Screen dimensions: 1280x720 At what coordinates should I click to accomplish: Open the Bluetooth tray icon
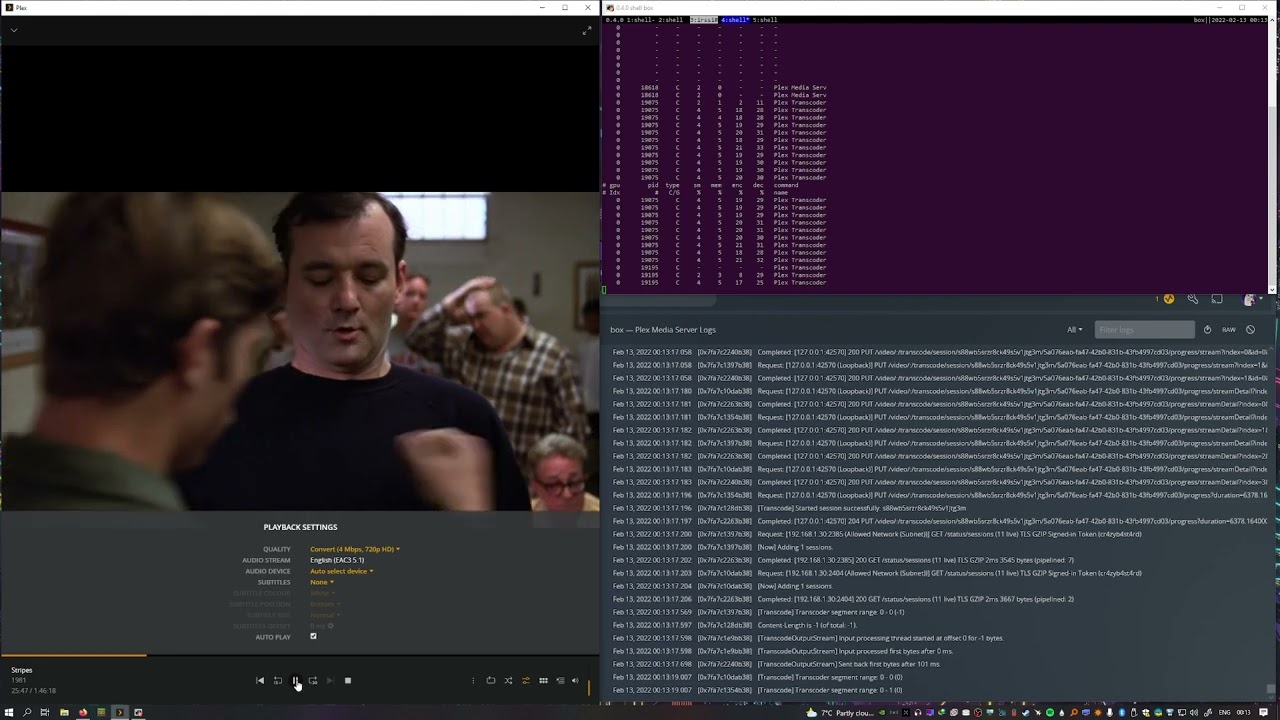click(1121, 712)
